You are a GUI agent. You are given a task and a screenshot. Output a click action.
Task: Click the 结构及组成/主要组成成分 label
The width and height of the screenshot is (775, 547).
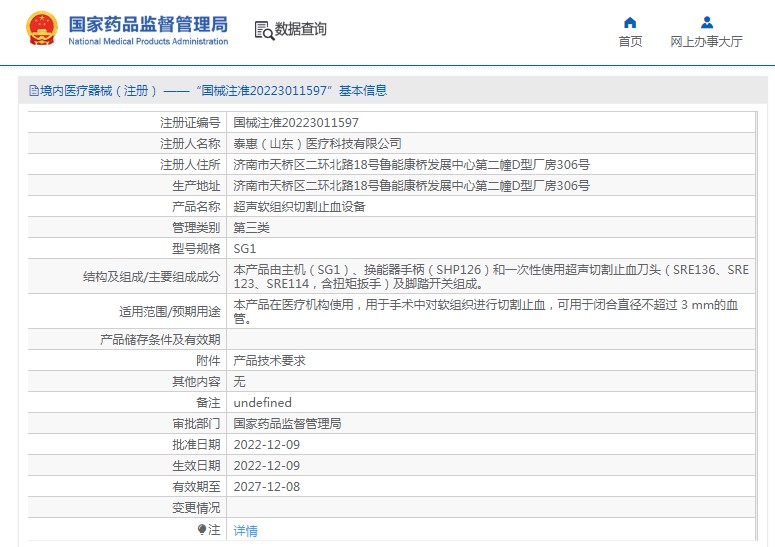151,277
